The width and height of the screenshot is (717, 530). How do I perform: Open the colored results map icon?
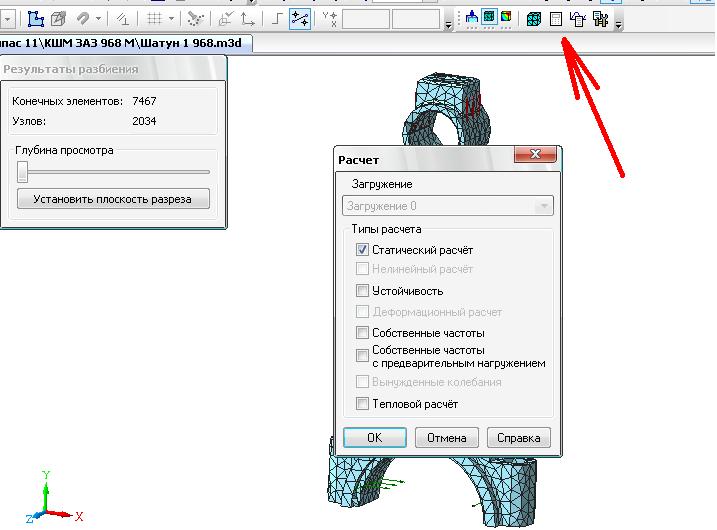coord(506,18)
